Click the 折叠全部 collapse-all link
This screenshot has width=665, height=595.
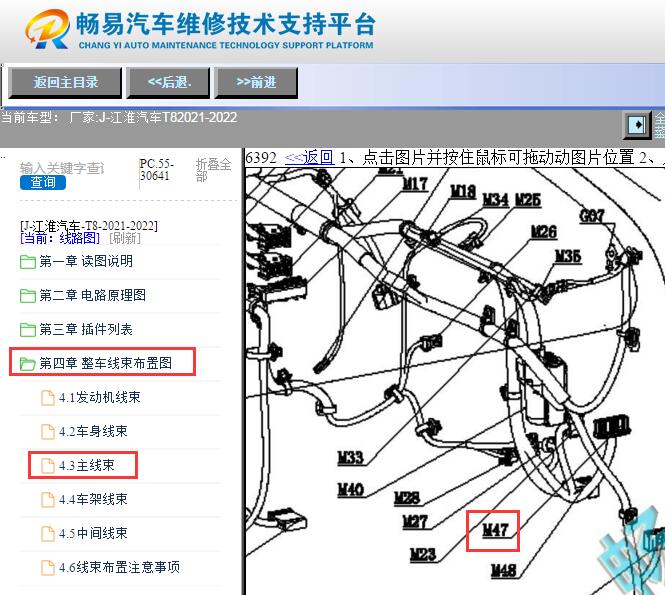213,170
